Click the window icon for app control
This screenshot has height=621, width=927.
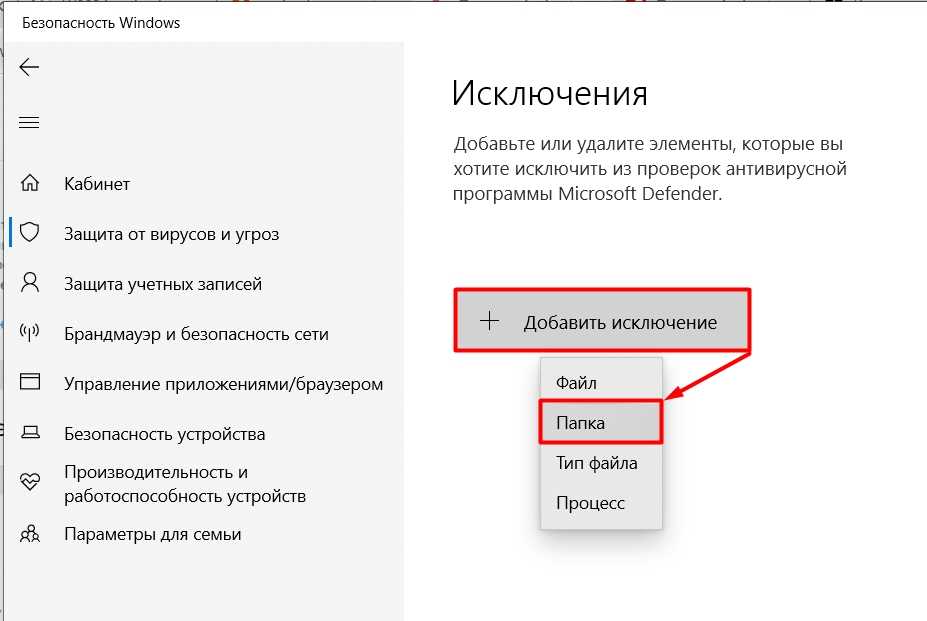point(30,381)
